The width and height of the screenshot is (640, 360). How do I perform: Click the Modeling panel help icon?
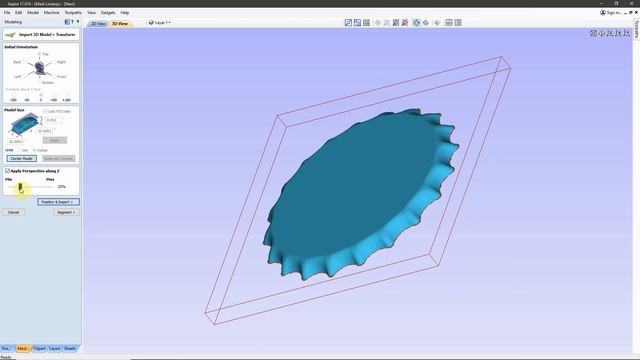73,22
